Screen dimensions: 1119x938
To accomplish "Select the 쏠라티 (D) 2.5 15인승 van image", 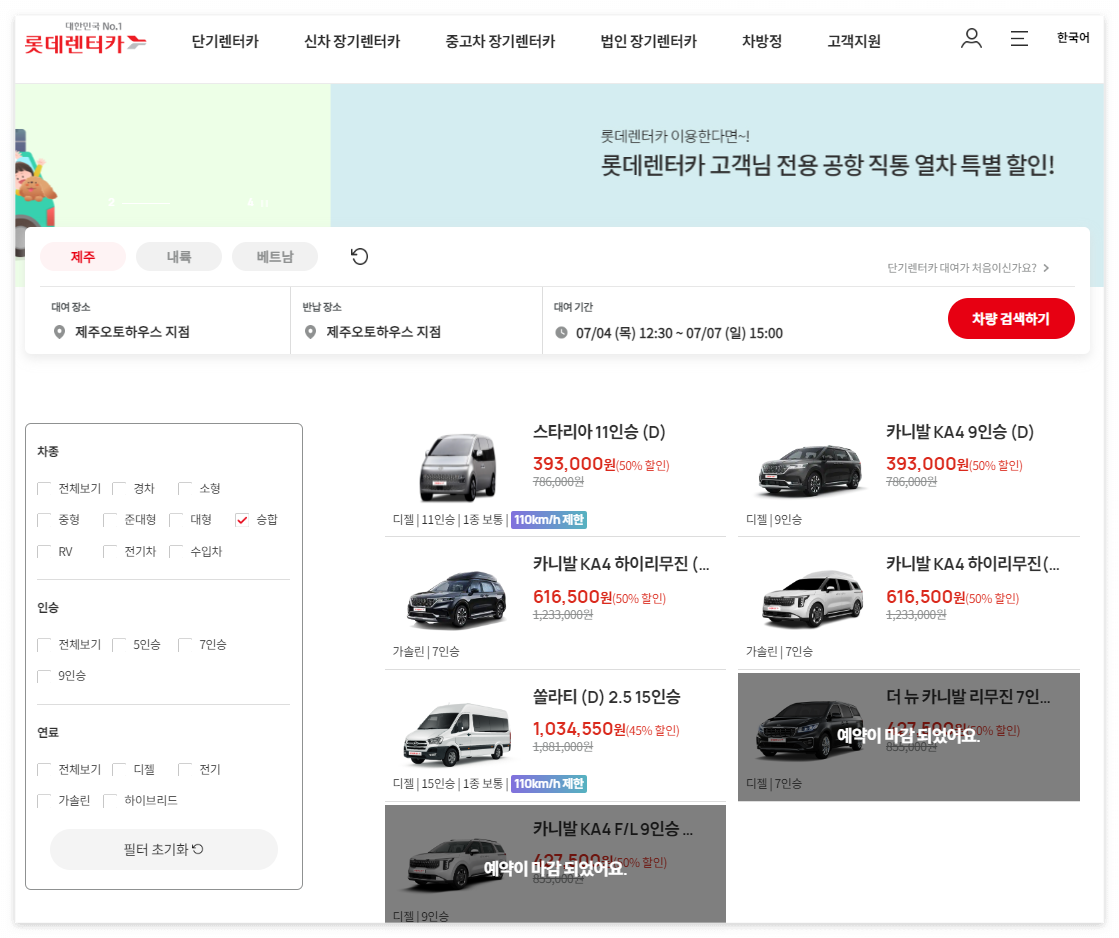I will pyautogui.click(x=457, y=735).
